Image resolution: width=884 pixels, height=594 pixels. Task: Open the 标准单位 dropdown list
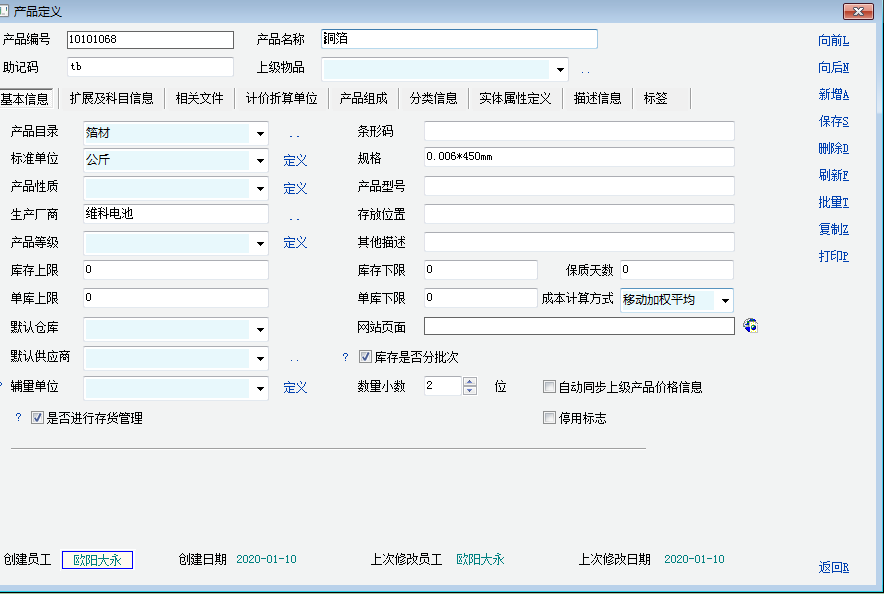click(x=260, y=160)
